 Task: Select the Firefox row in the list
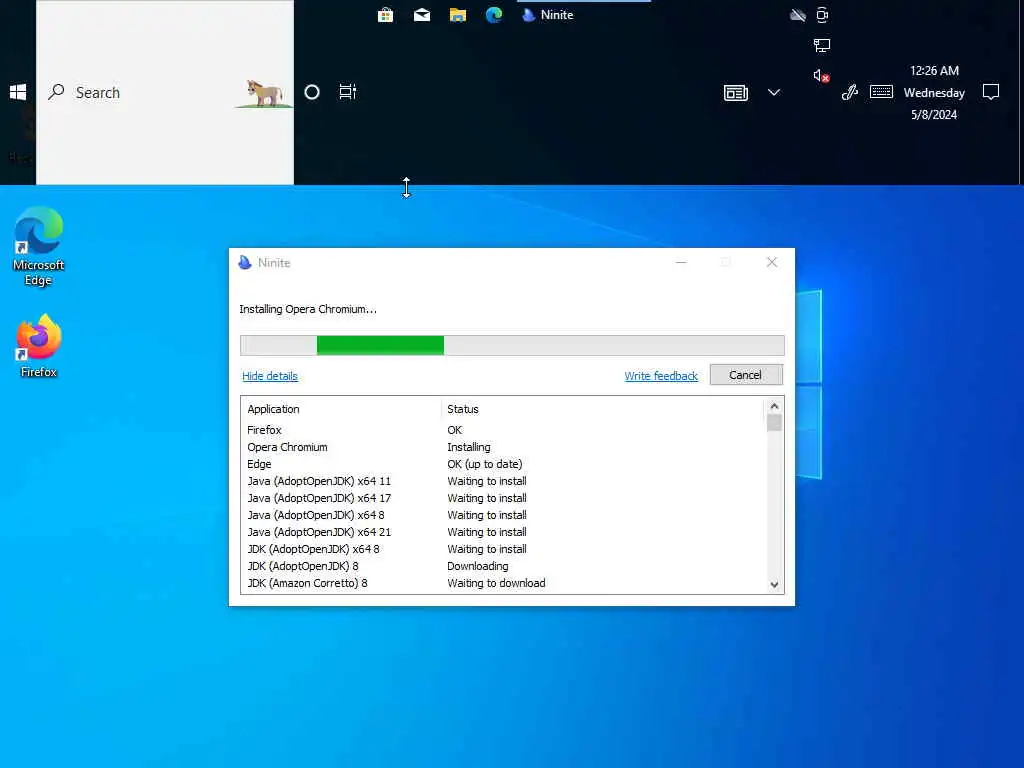tap(502, 430)
